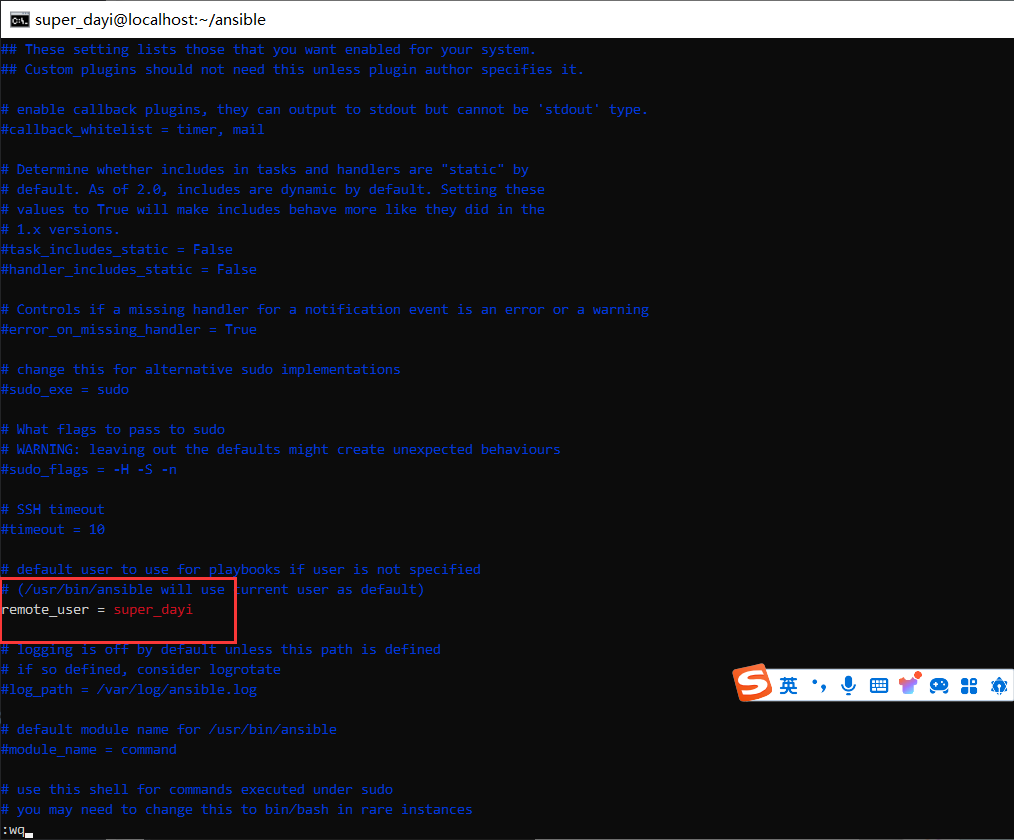Screen dimensions: 1014x840
Task: Click the rocket-like icon at the IME bar end
Action: 999,685
